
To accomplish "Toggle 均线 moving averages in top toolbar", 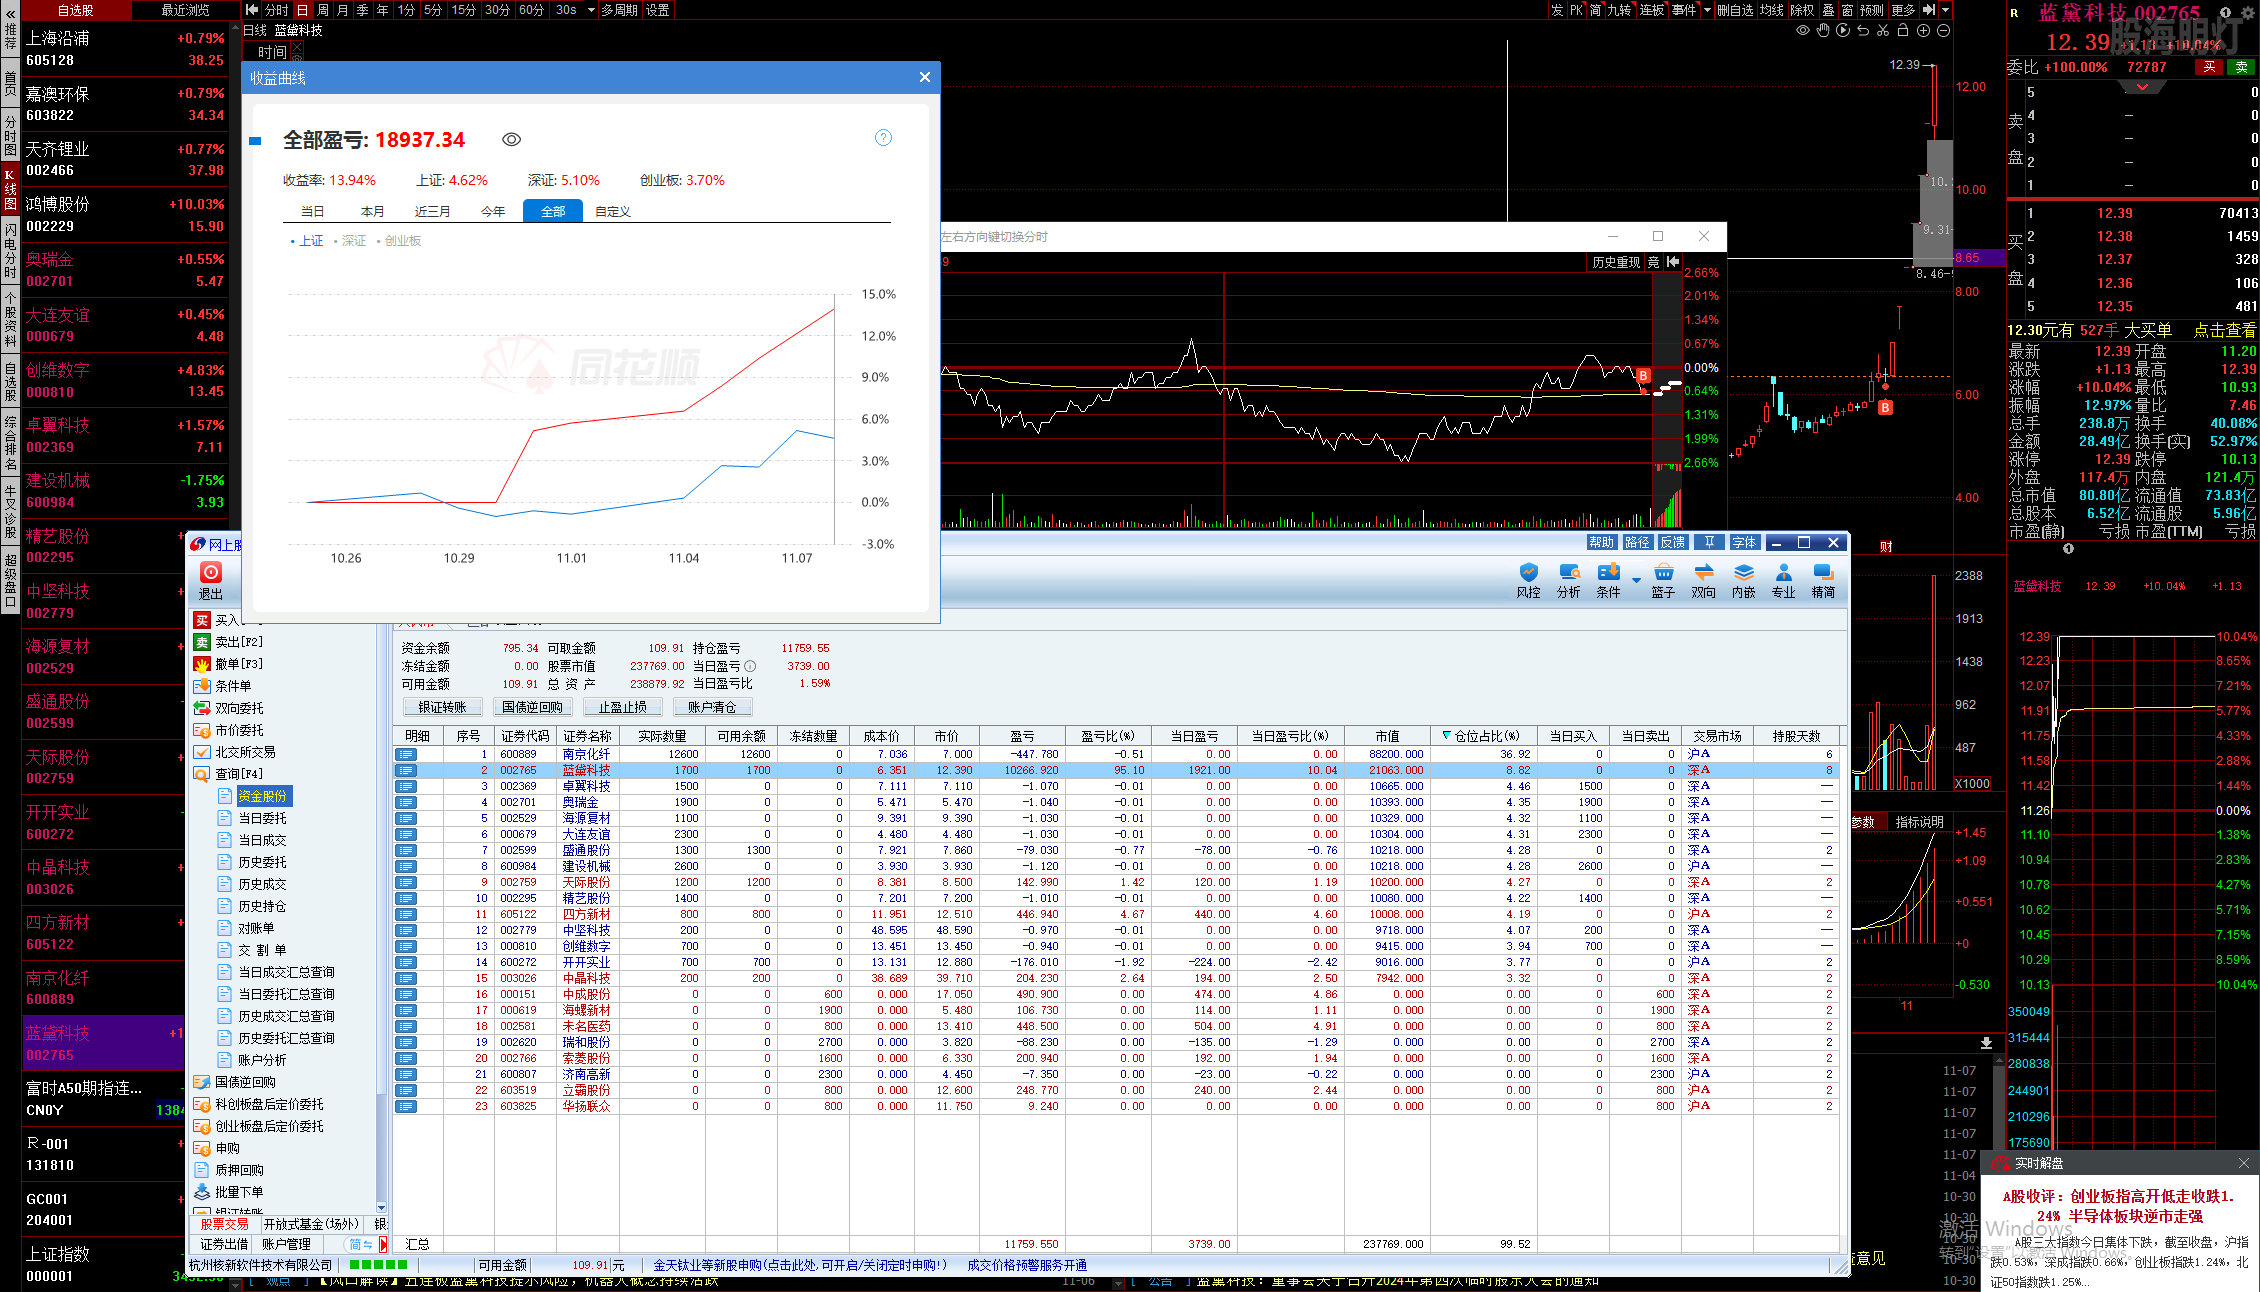I will click(1772, 10).
